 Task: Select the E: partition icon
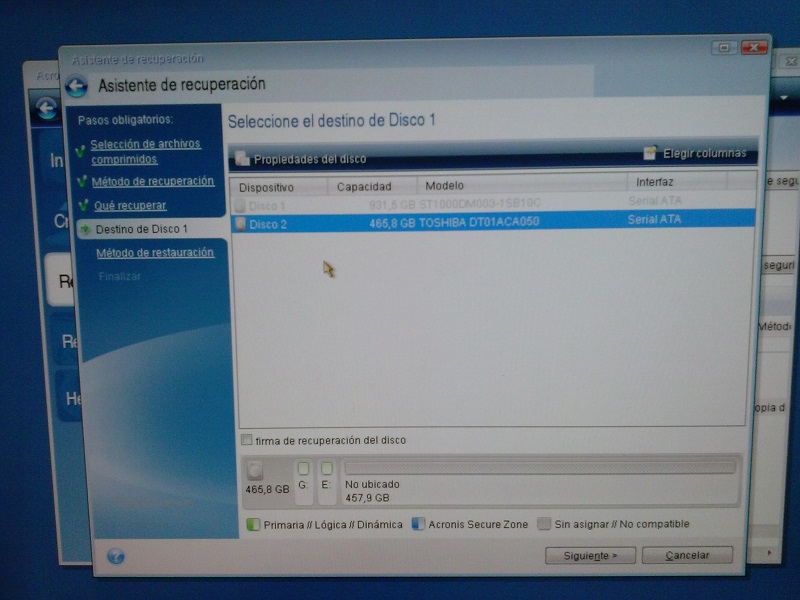(326, 468)
